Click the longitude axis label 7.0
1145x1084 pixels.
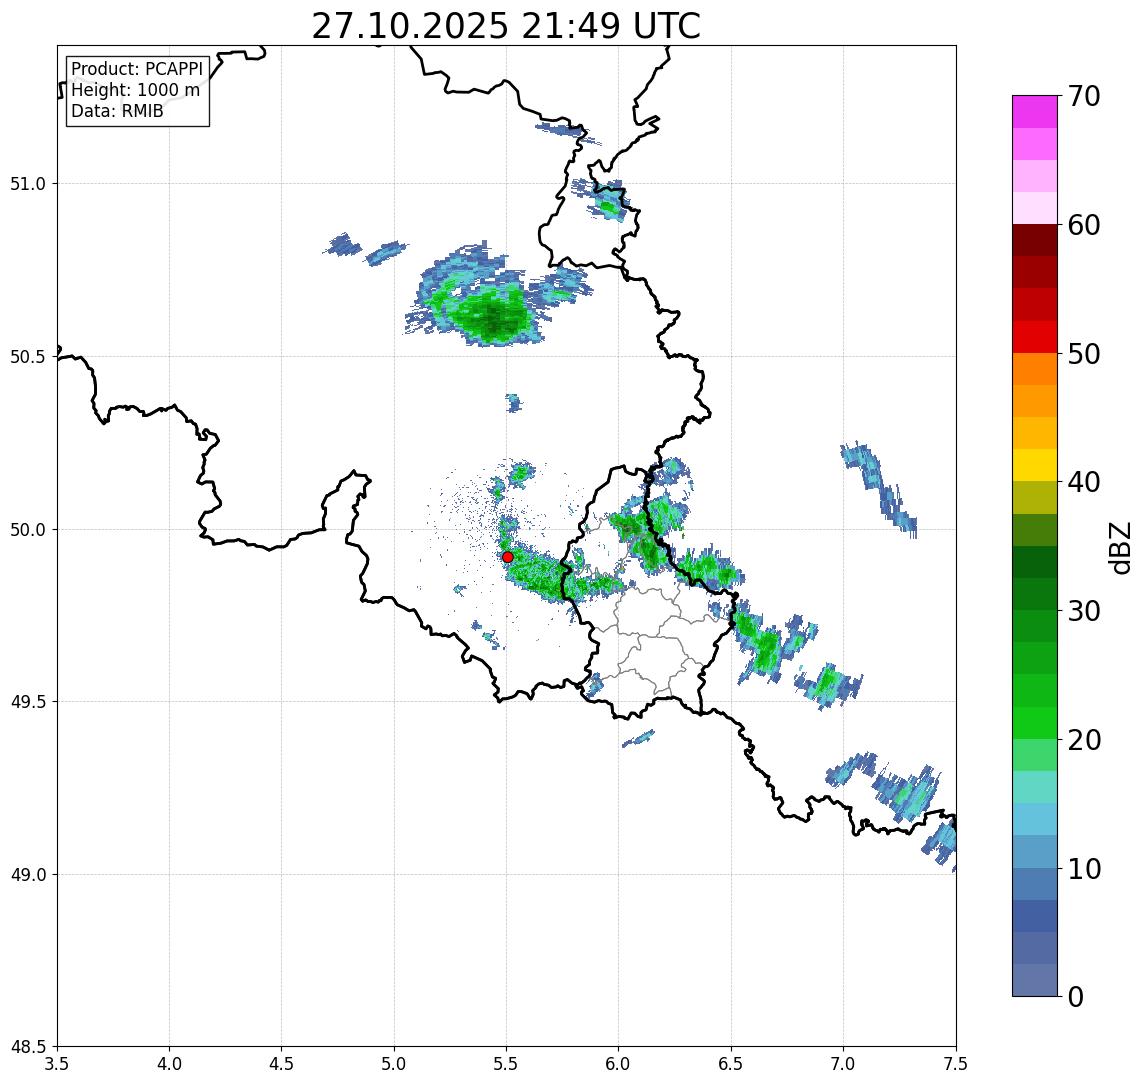click(843, 1064)
